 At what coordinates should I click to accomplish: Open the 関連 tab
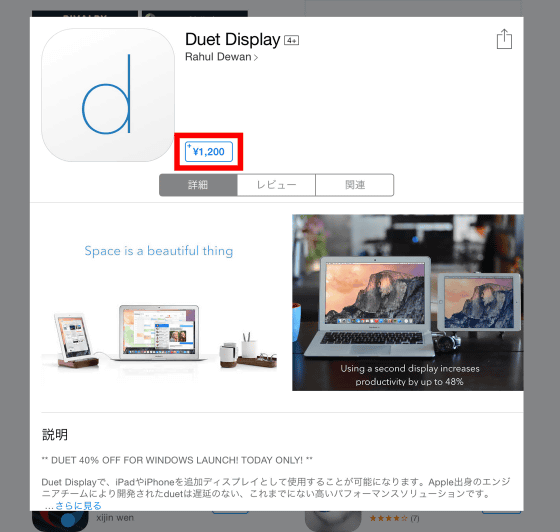[x=355, y=185]
